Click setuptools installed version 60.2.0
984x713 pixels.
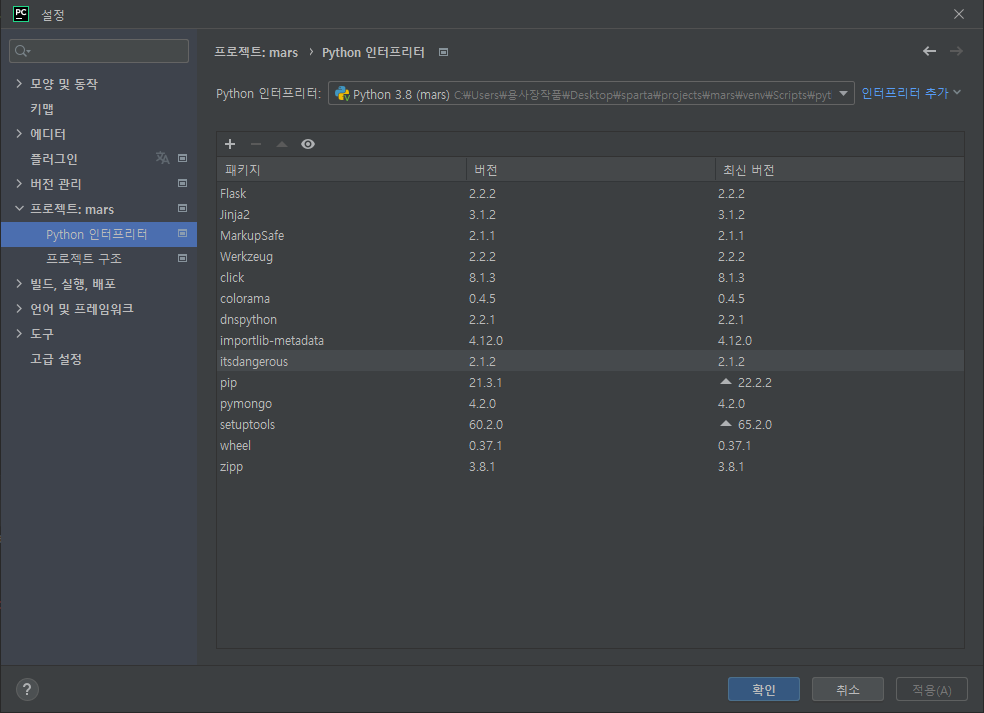[486, 425]
